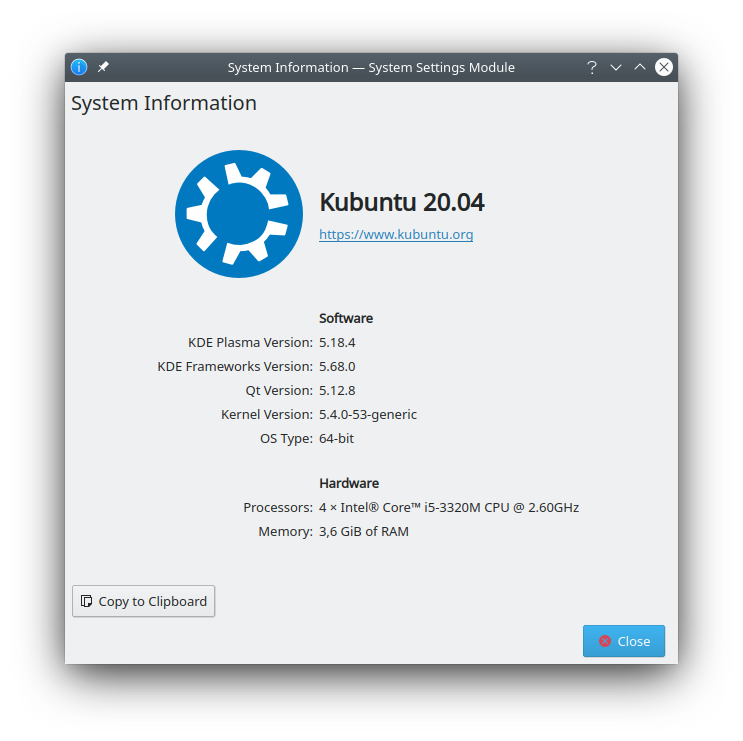
Task: Close window with title bar X
Action: pos(663,67)
